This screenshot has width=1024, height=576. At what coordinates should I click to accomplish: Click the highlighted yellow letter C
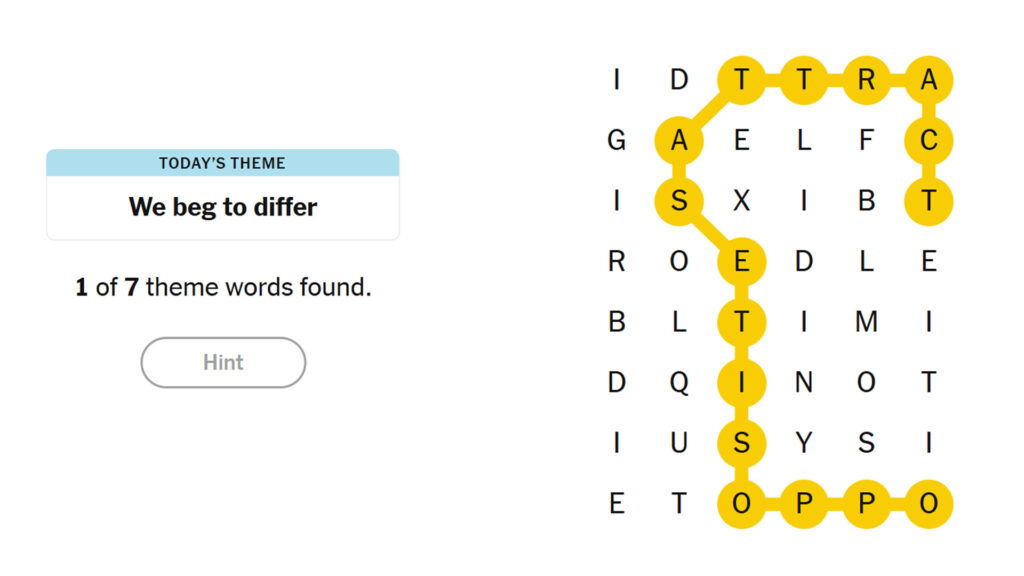coord(929,140)
